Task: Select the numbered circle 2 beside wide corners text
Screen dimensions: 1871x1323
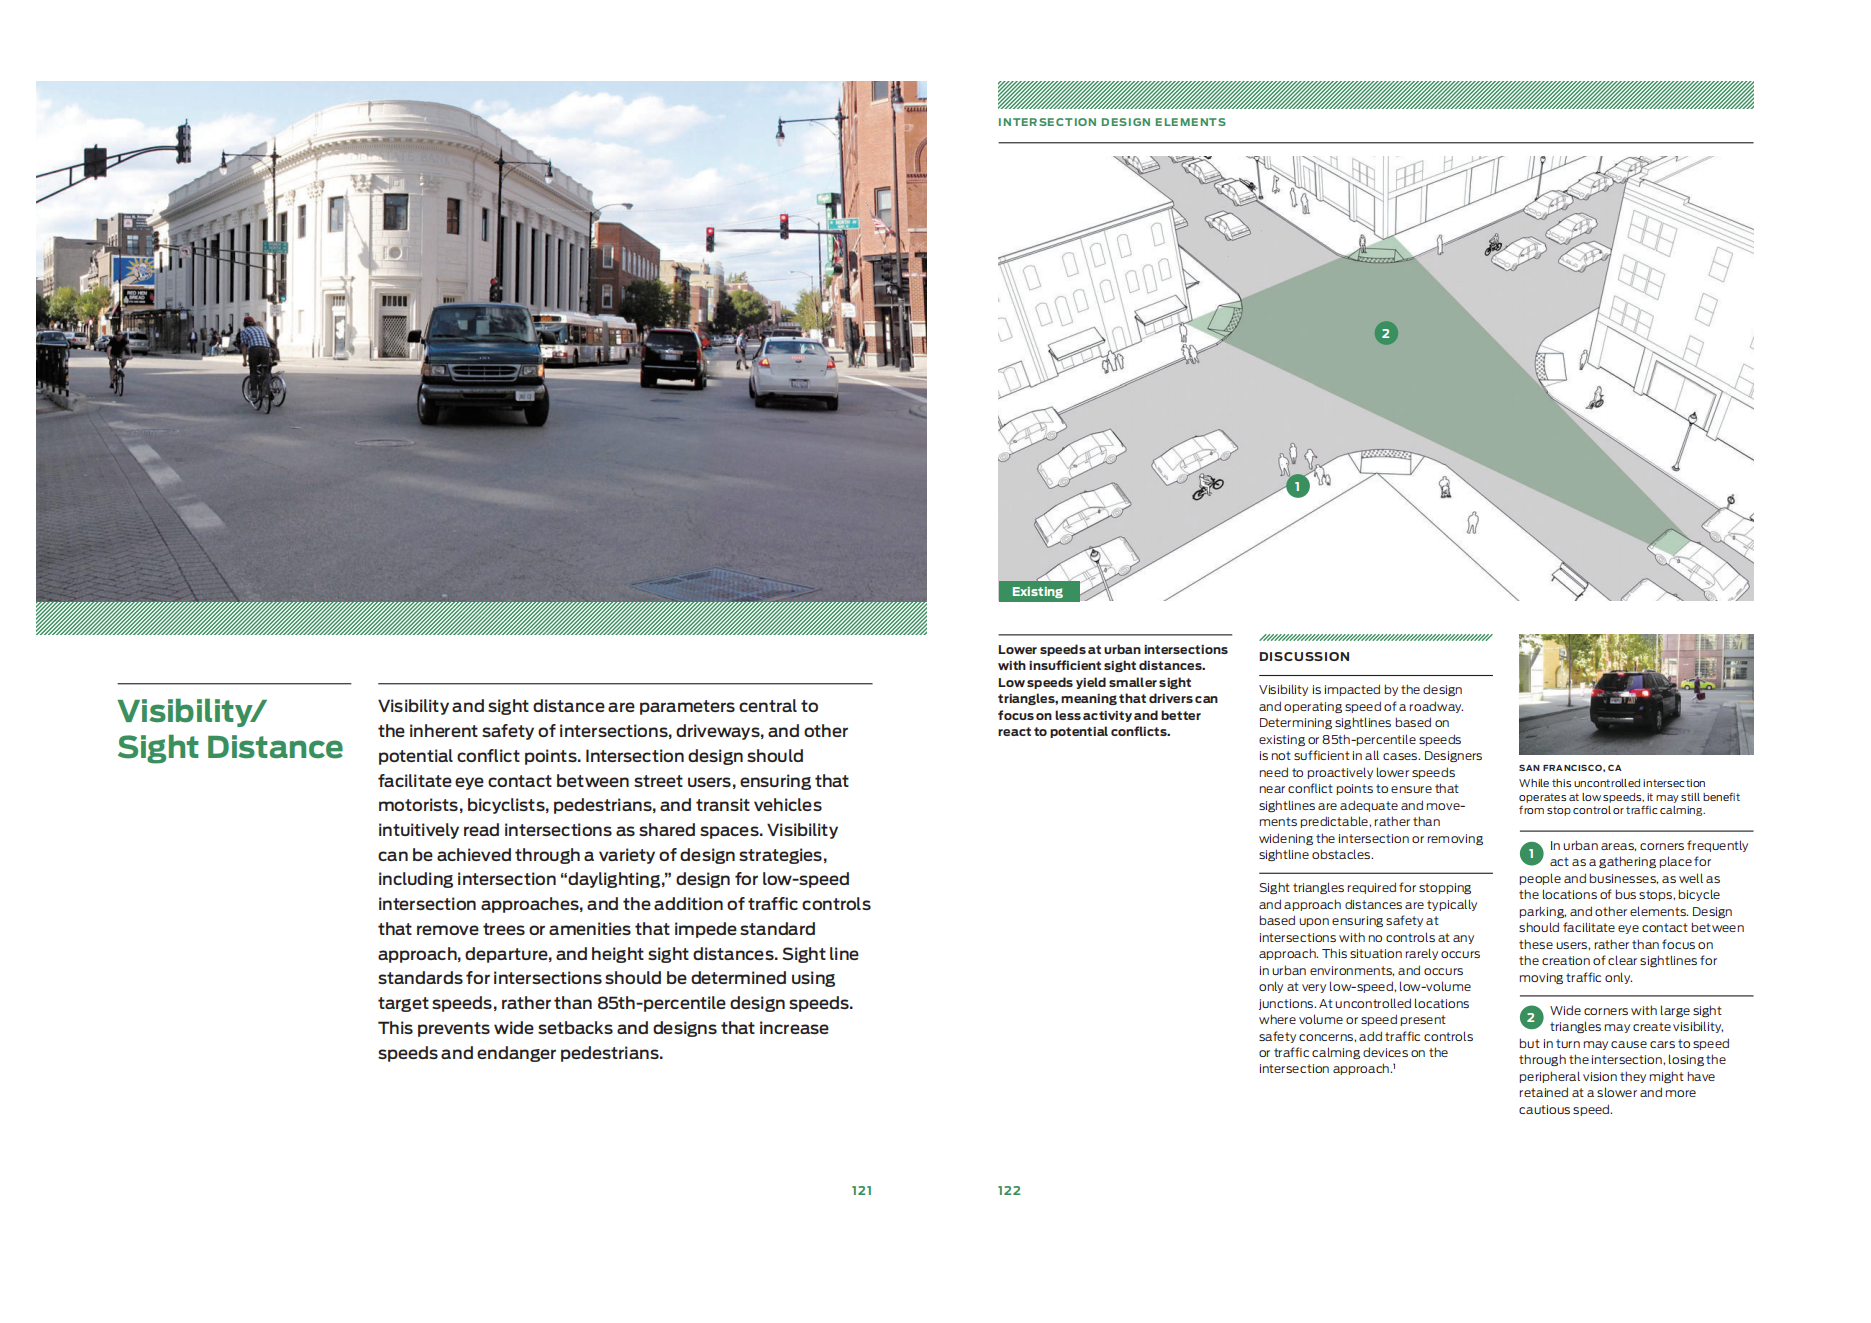Action: tap(1530, 1018)
